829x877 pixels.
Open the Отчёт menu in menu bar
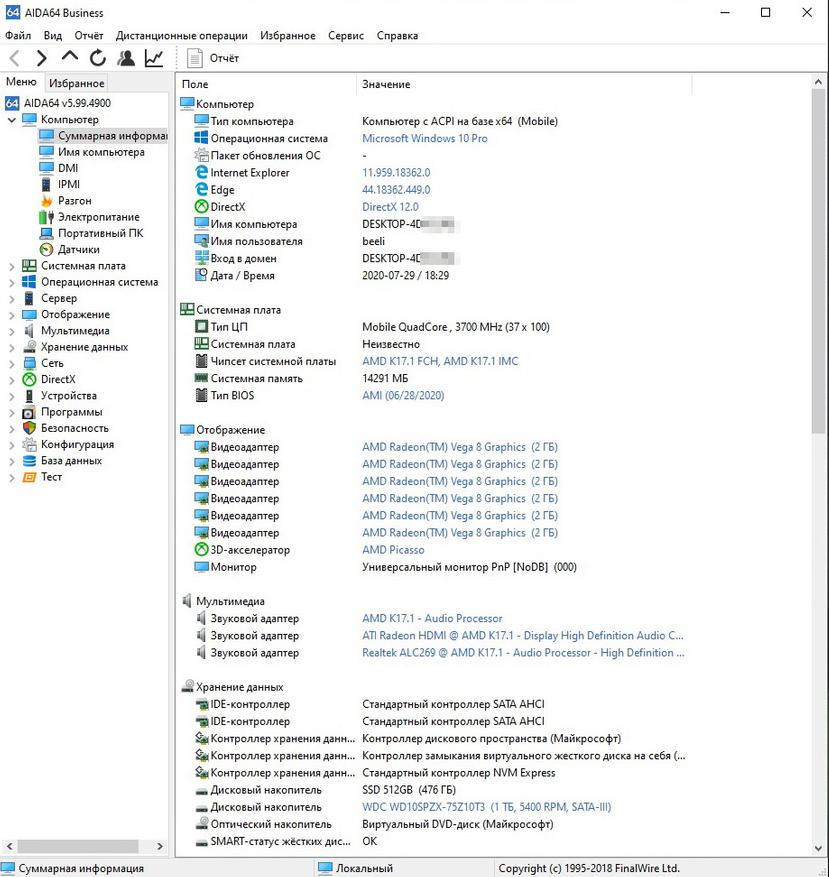[x=89, y=35]
